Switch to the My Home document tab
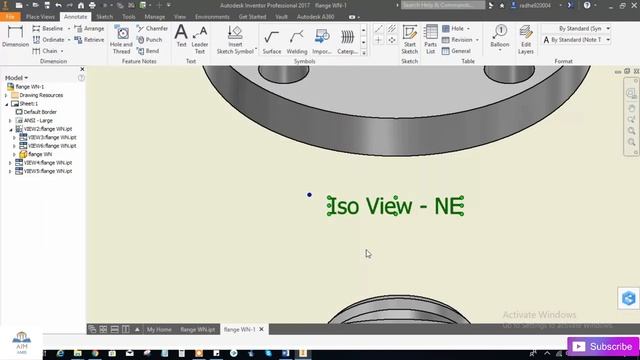 tap(159, 329)
